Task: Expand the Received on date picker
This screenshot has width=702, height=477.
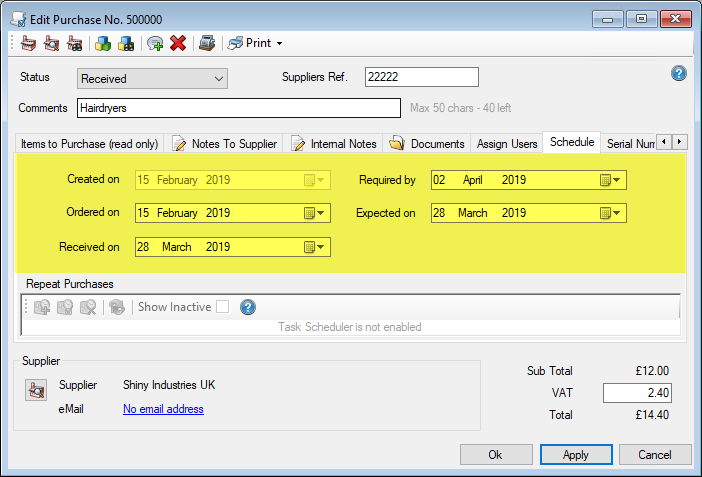Action: [315, 247]
